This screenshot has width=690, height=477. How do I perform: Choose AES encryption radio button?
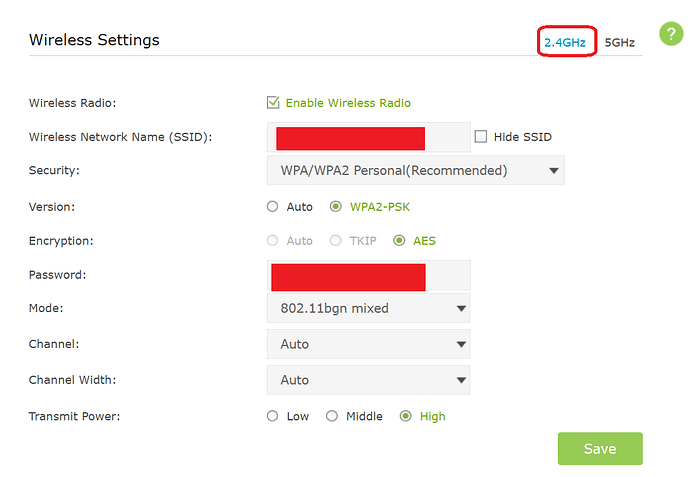click(399, 241)
